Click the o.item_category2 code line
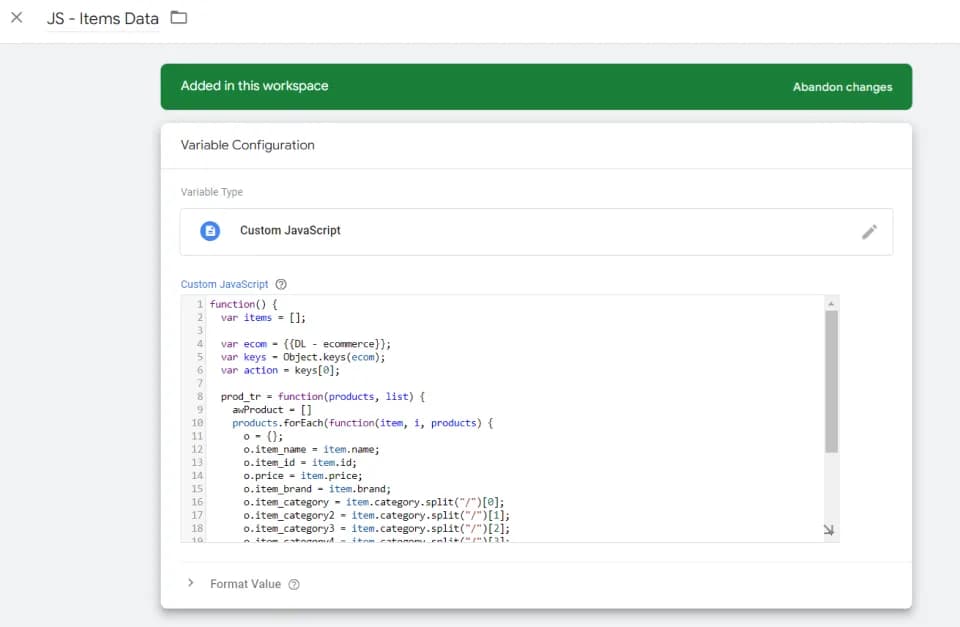Image resolution: width=960 pixels, height=627 pixels. tap(377, 516)
